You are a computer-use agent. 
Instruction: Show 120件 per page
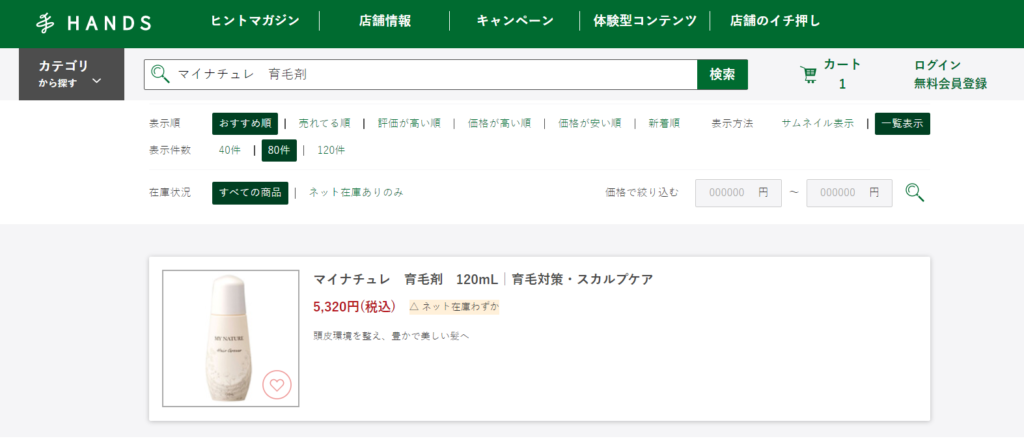331,150
